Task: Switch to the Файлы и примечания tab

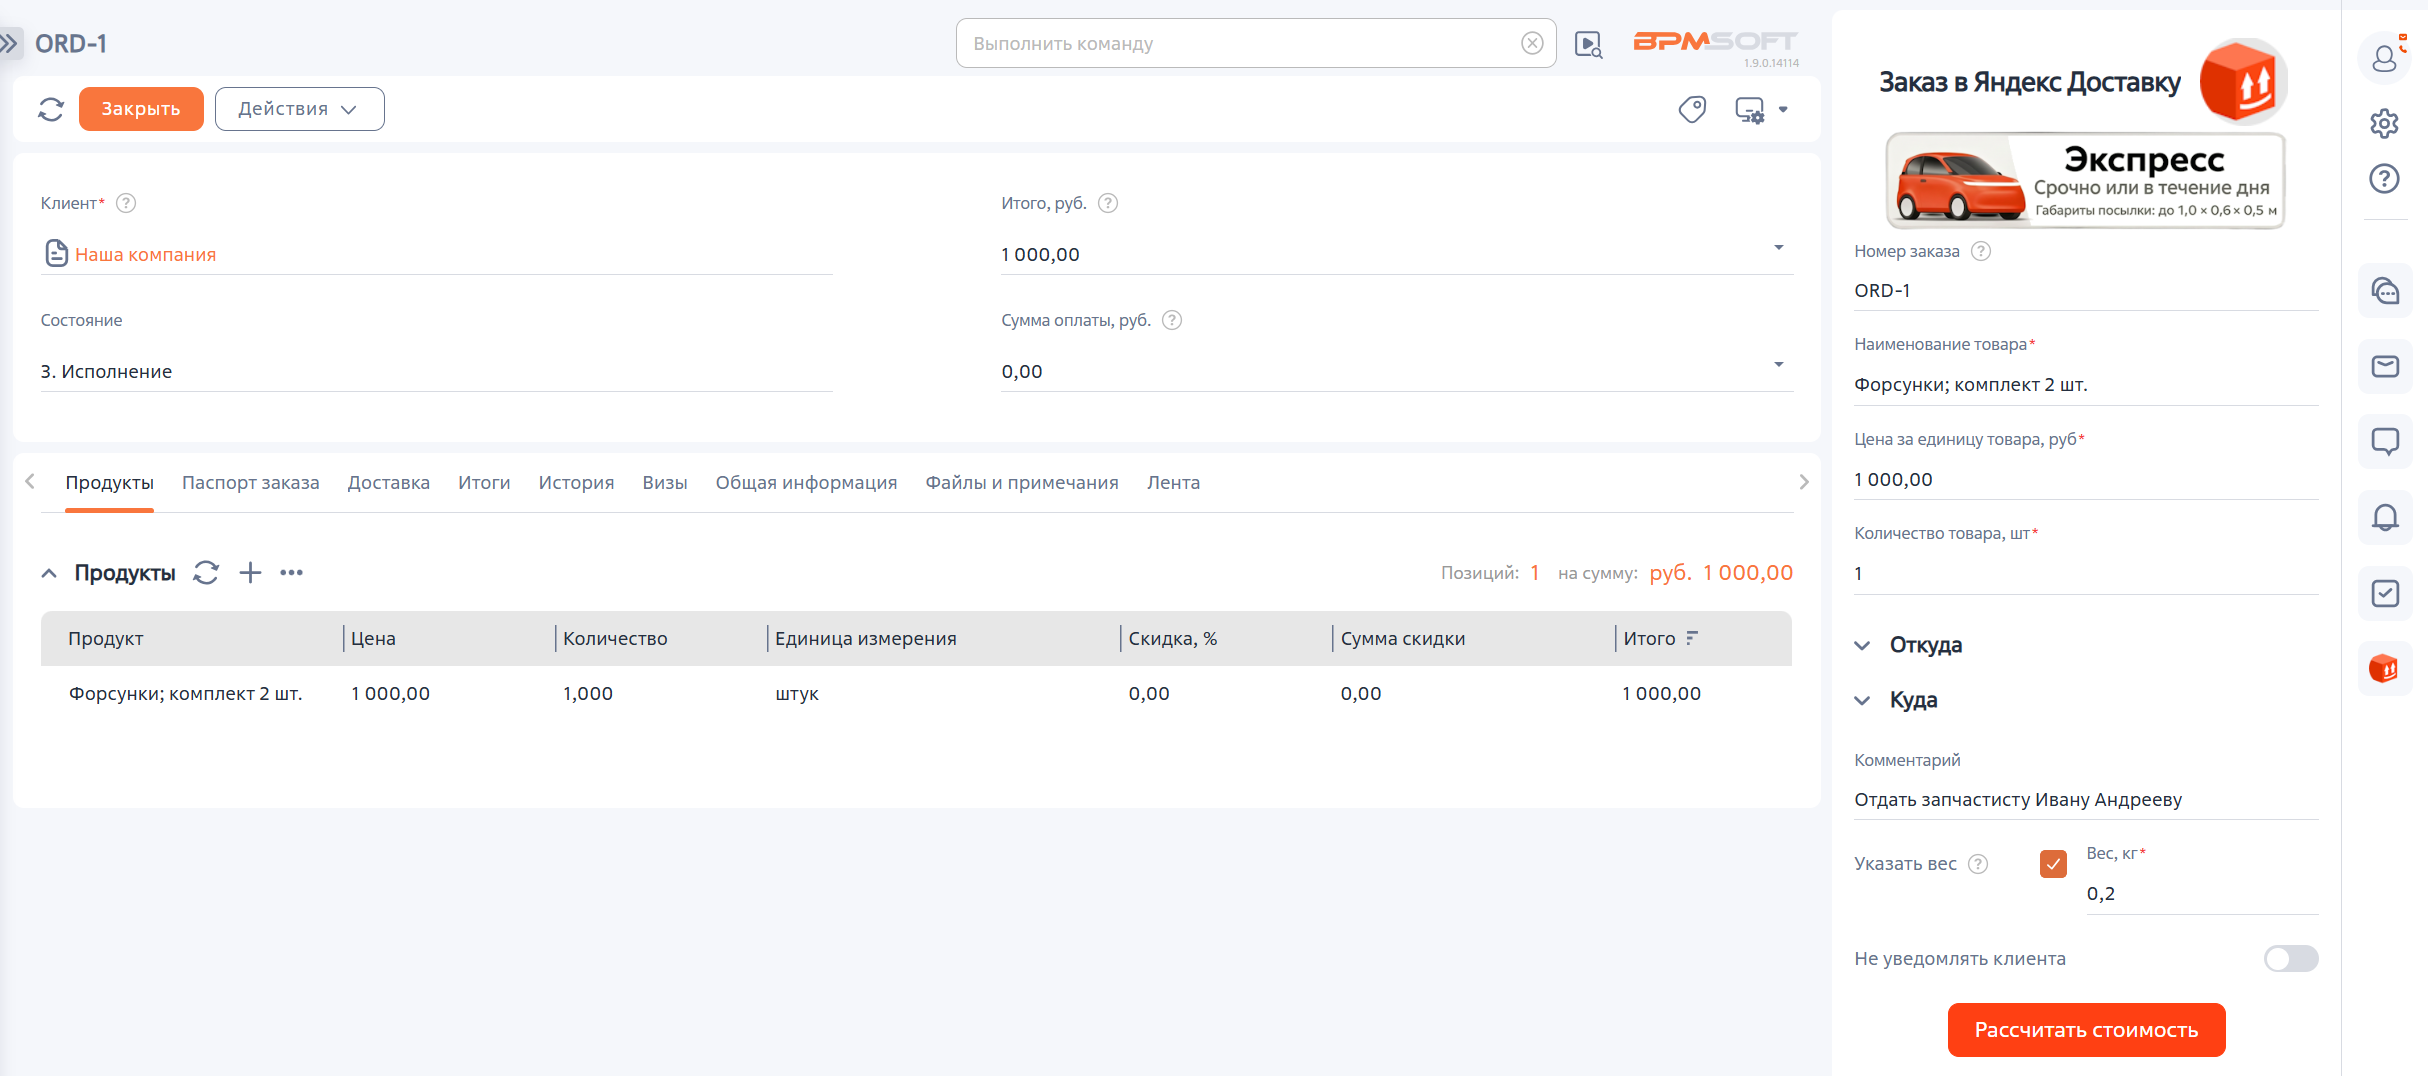Action: click(1021, 483)
